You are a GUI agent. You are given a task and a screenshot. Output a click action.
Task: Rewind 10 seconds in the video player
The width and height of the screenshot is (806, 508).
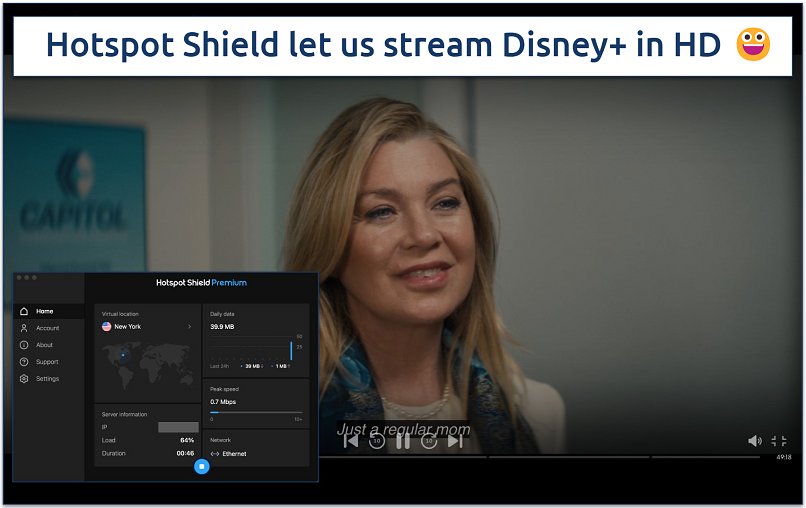377,441
